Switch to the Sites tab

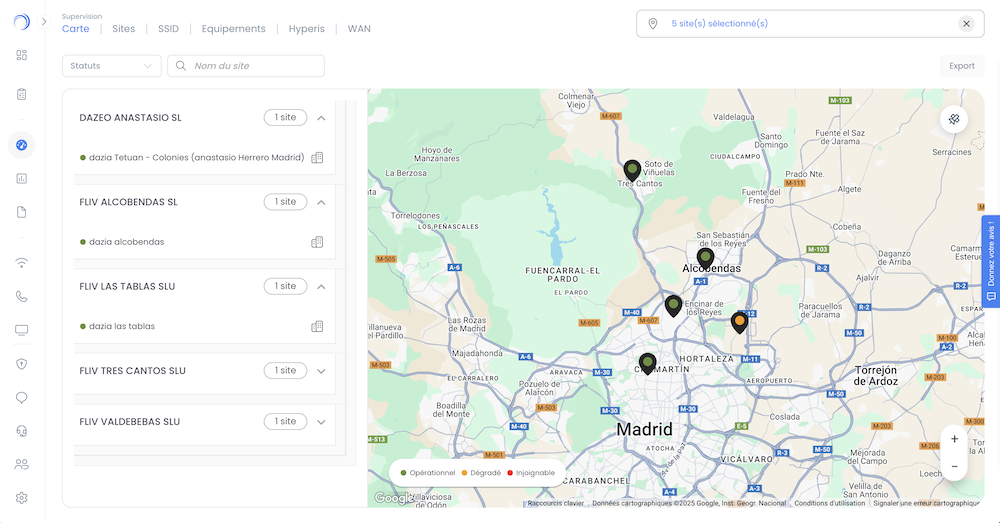tap(123, 29)
